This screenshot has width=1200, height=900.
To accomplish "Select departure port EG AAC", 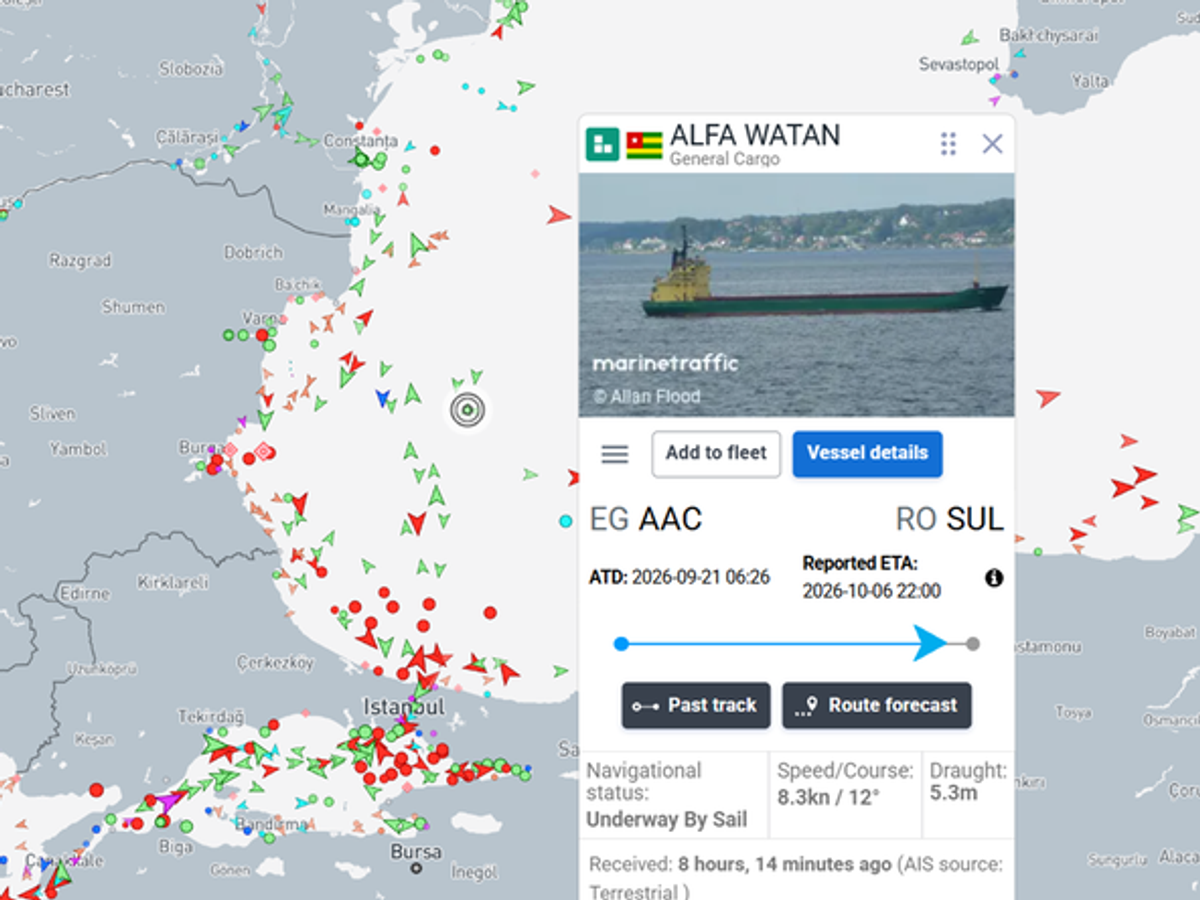I will click(646, 519).
